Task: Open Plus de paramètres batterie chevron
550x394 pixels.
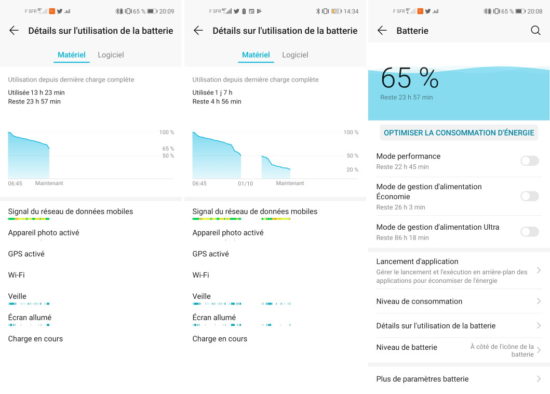Action: click(539, 379)
